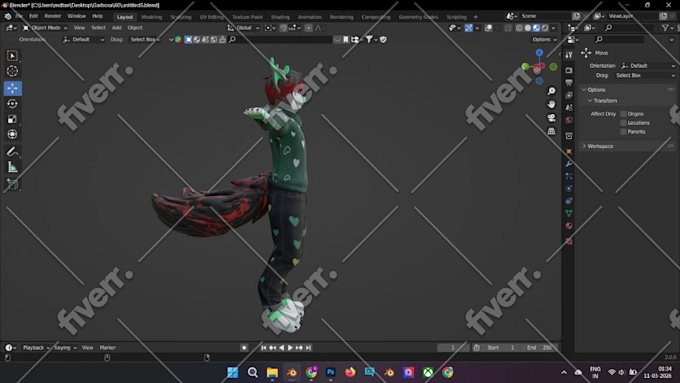This screenshot has height=383, width=680.
Task: Add a new workspace tab with plus
Action: coord(475,17)
